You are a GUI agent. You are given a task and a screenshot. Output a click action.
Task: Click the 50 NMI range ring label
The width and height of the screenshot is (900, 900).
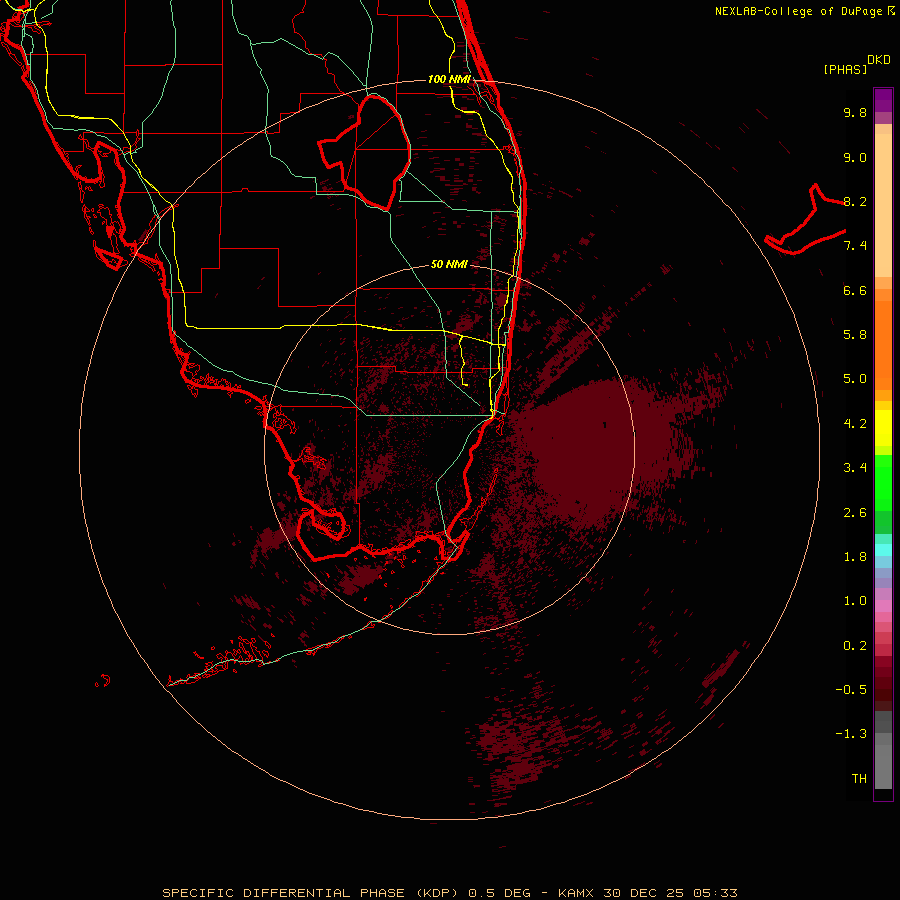449,264
